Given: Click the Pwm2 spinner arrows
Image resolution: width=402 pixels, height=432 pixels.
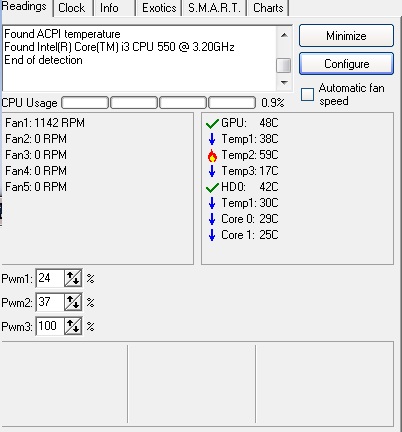Looking at the screenshot, I should 73,302.
